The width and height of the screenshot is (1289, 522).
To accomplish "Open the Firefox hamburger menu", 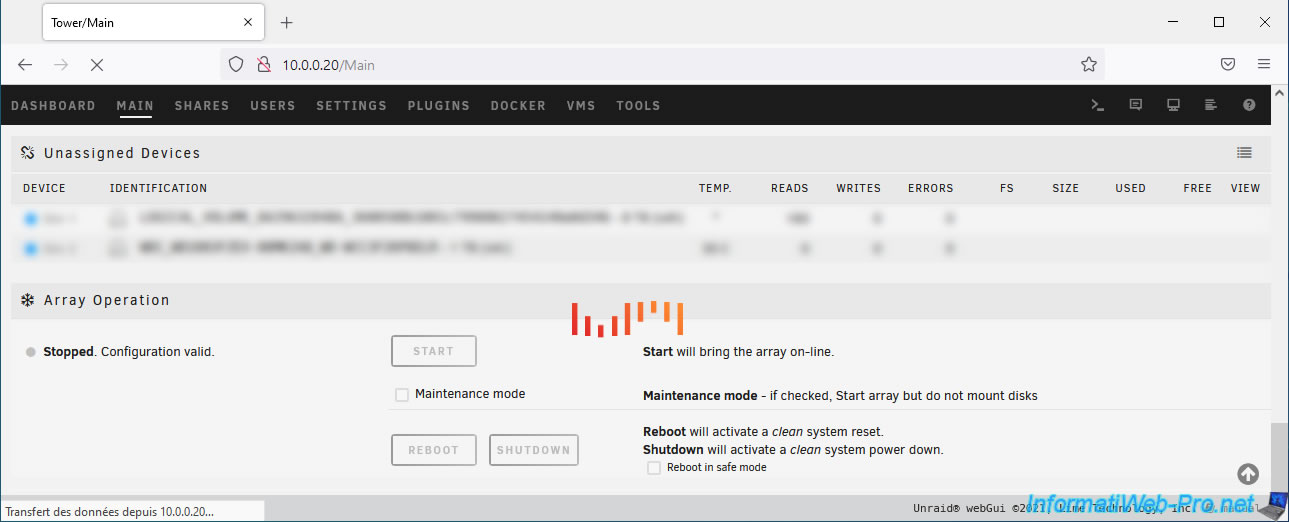I will (x=1264, y=64).
